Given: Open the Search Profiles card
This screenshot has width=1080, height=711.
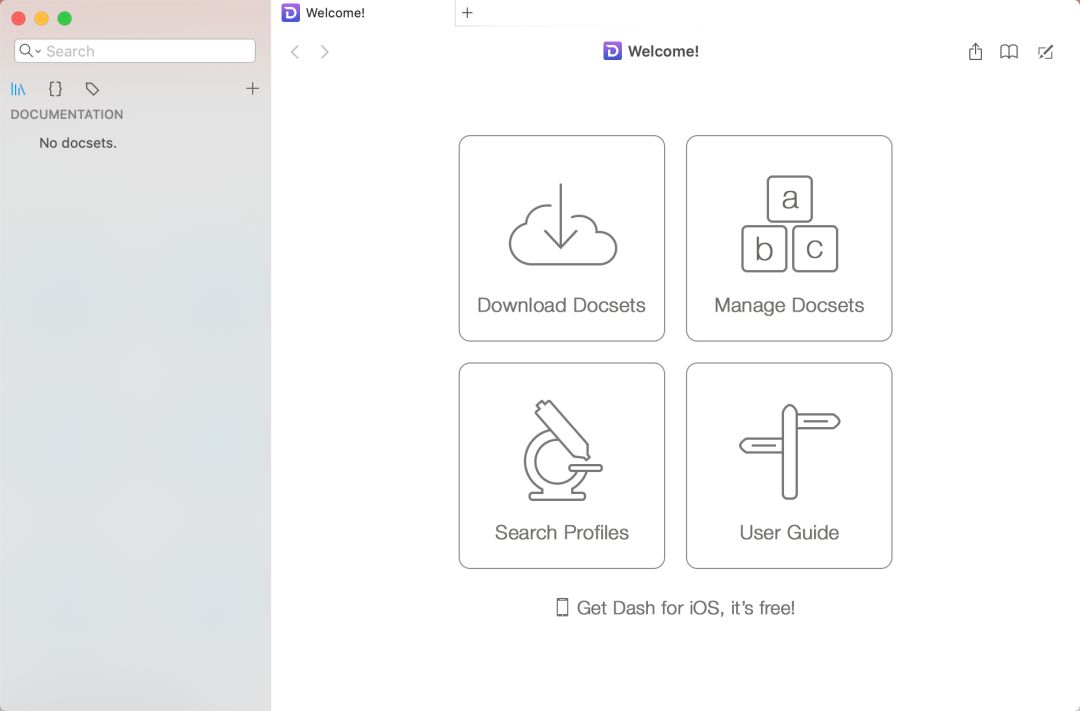Looking at the screenshot, I should pos(561,465).
